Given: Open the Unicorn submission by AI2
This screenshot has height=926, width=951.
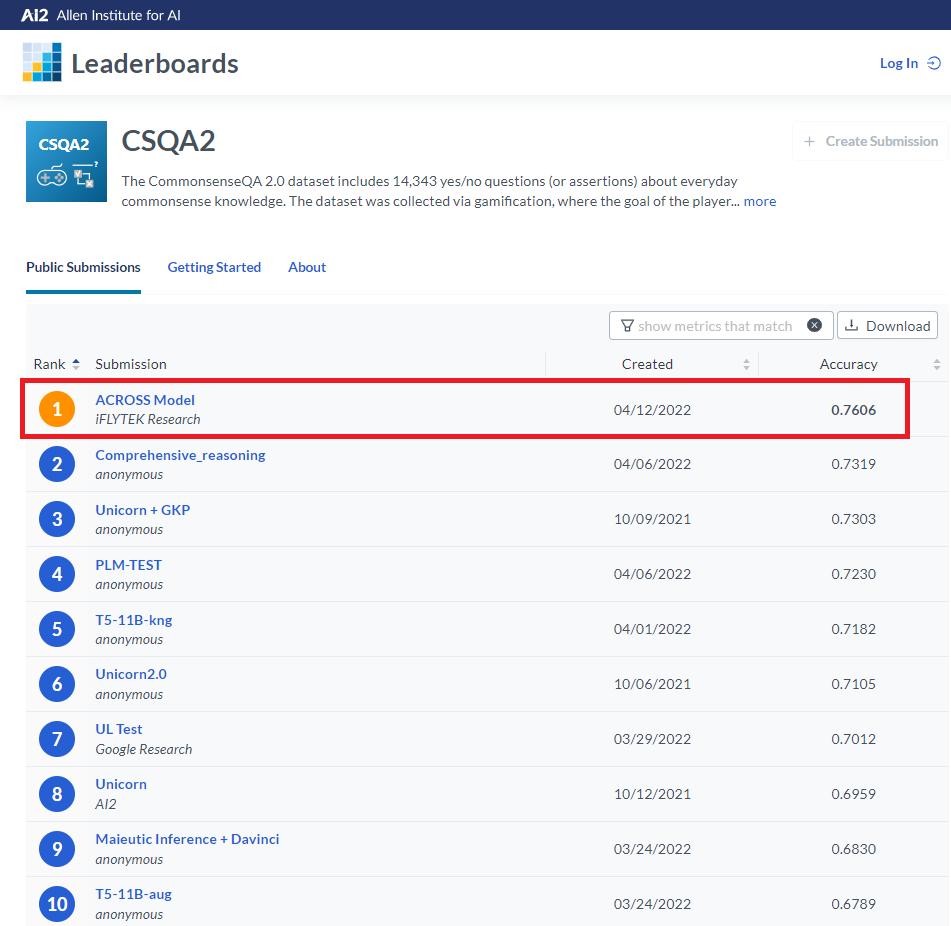Looking at the screenshot, I should click(121, 784).
